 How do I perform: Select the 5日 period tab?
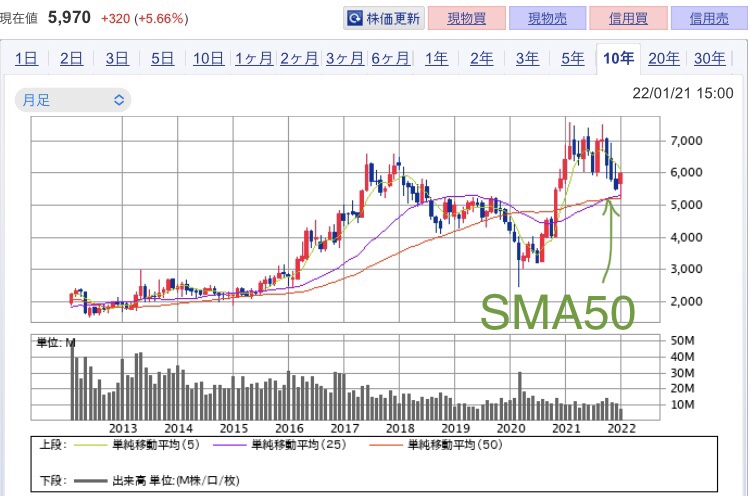163,59
